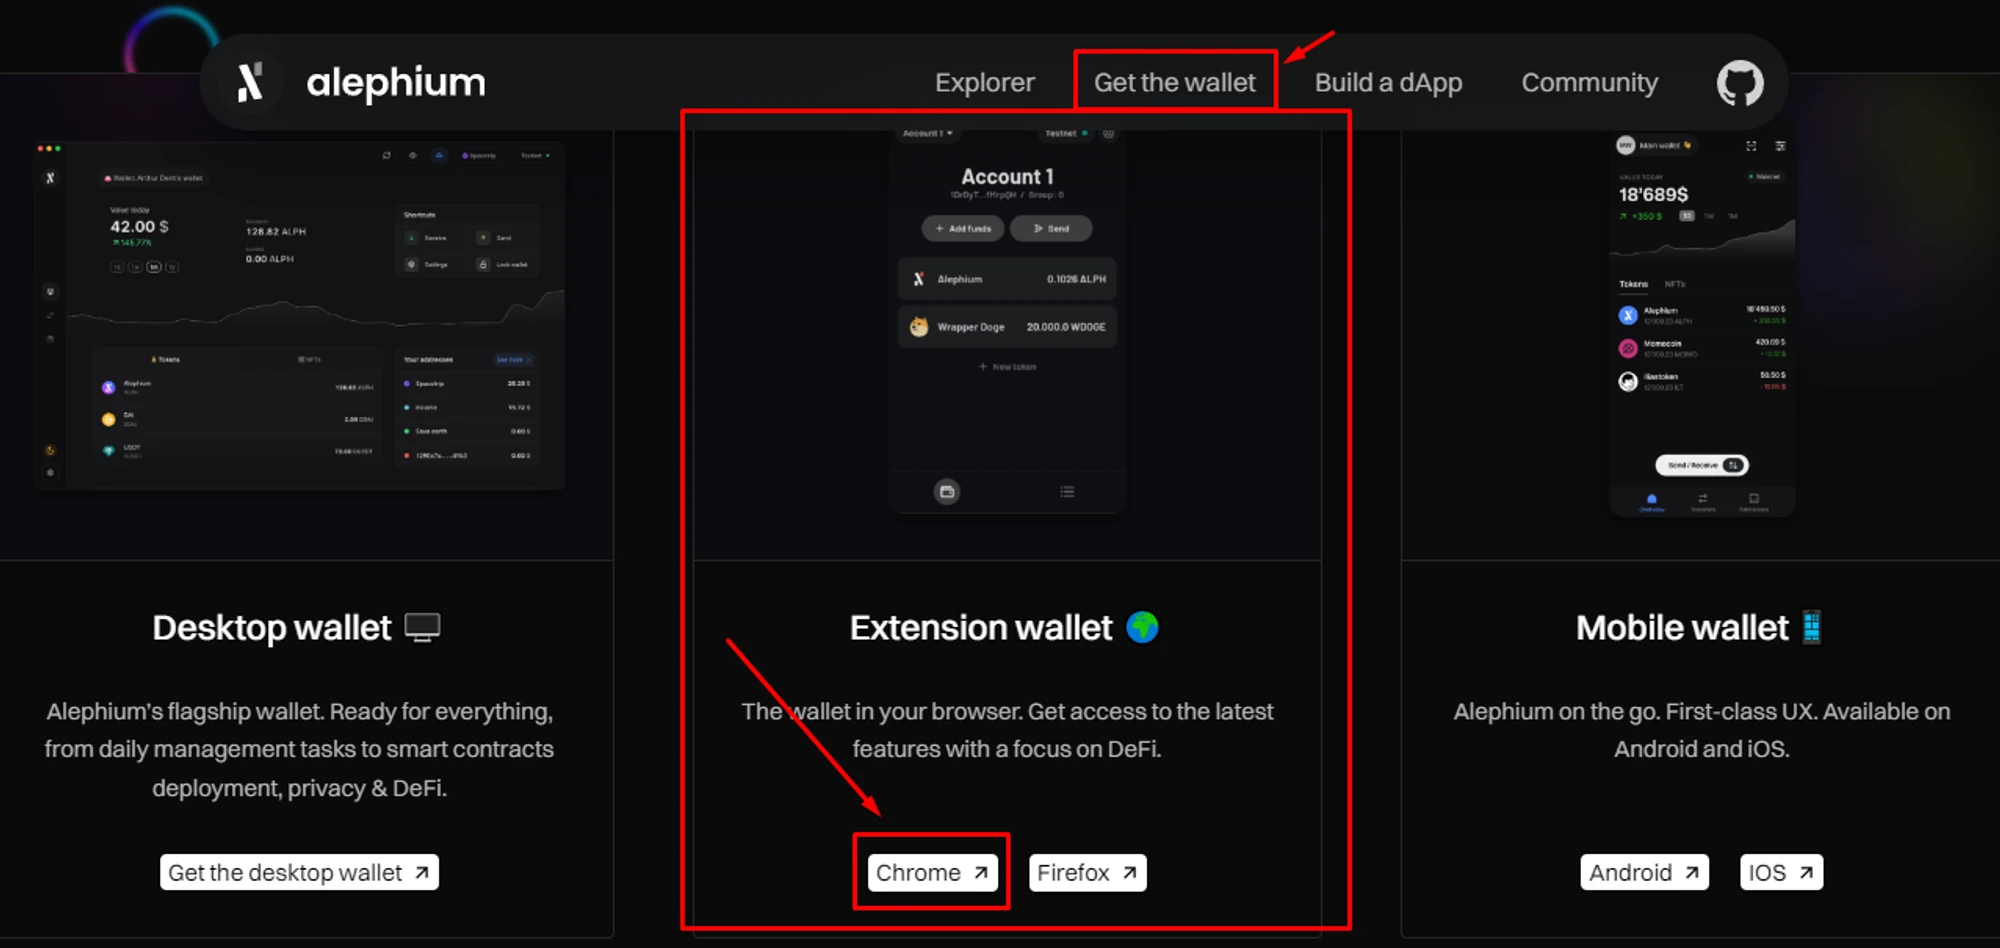This screenshot has width=2000, height=948.
Task: Click Mainnet status badge in mobile mockup
Action: pos(1765,177)
